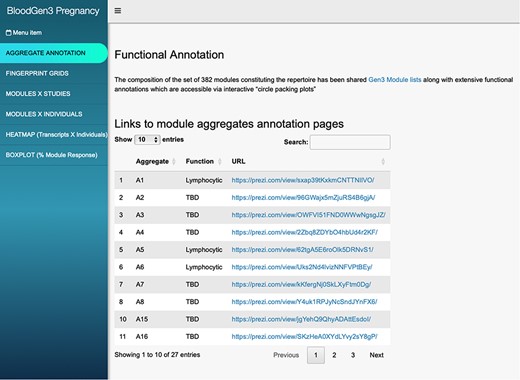Open the A8 prezi link
The width and height of the screenshot is (520, 380).
304,302
